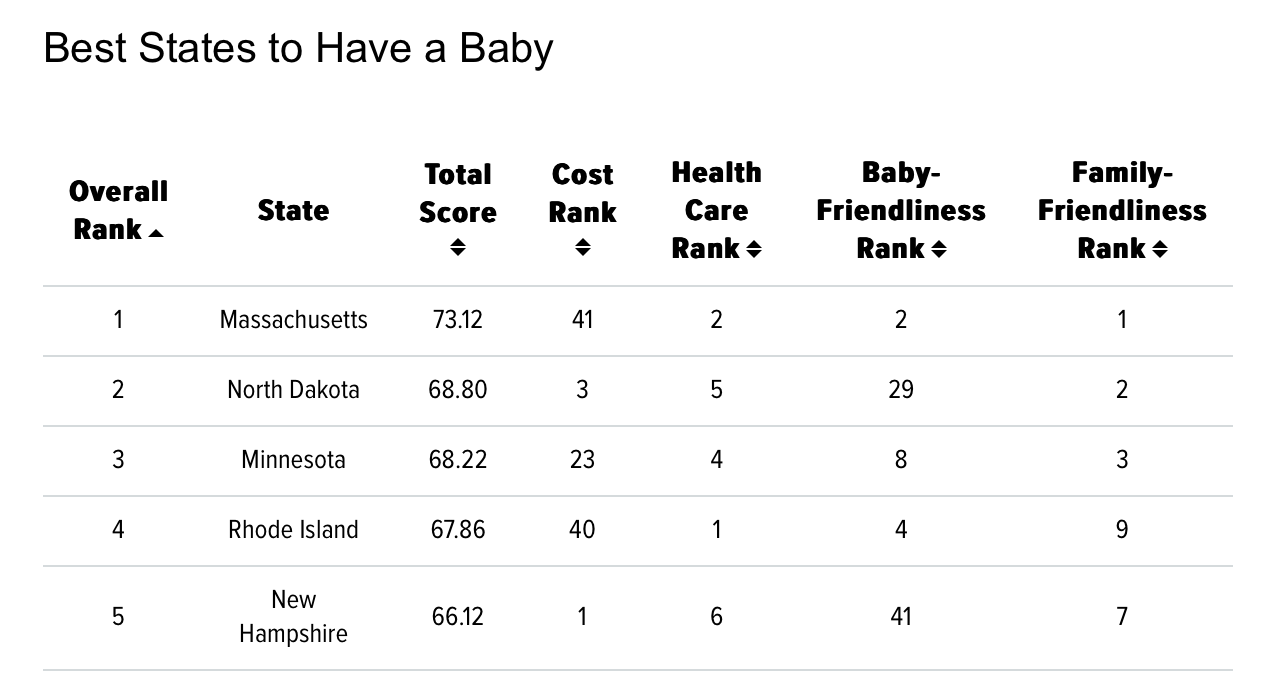
Task: Click the Rhode Island row name
Action: point(293,530)
